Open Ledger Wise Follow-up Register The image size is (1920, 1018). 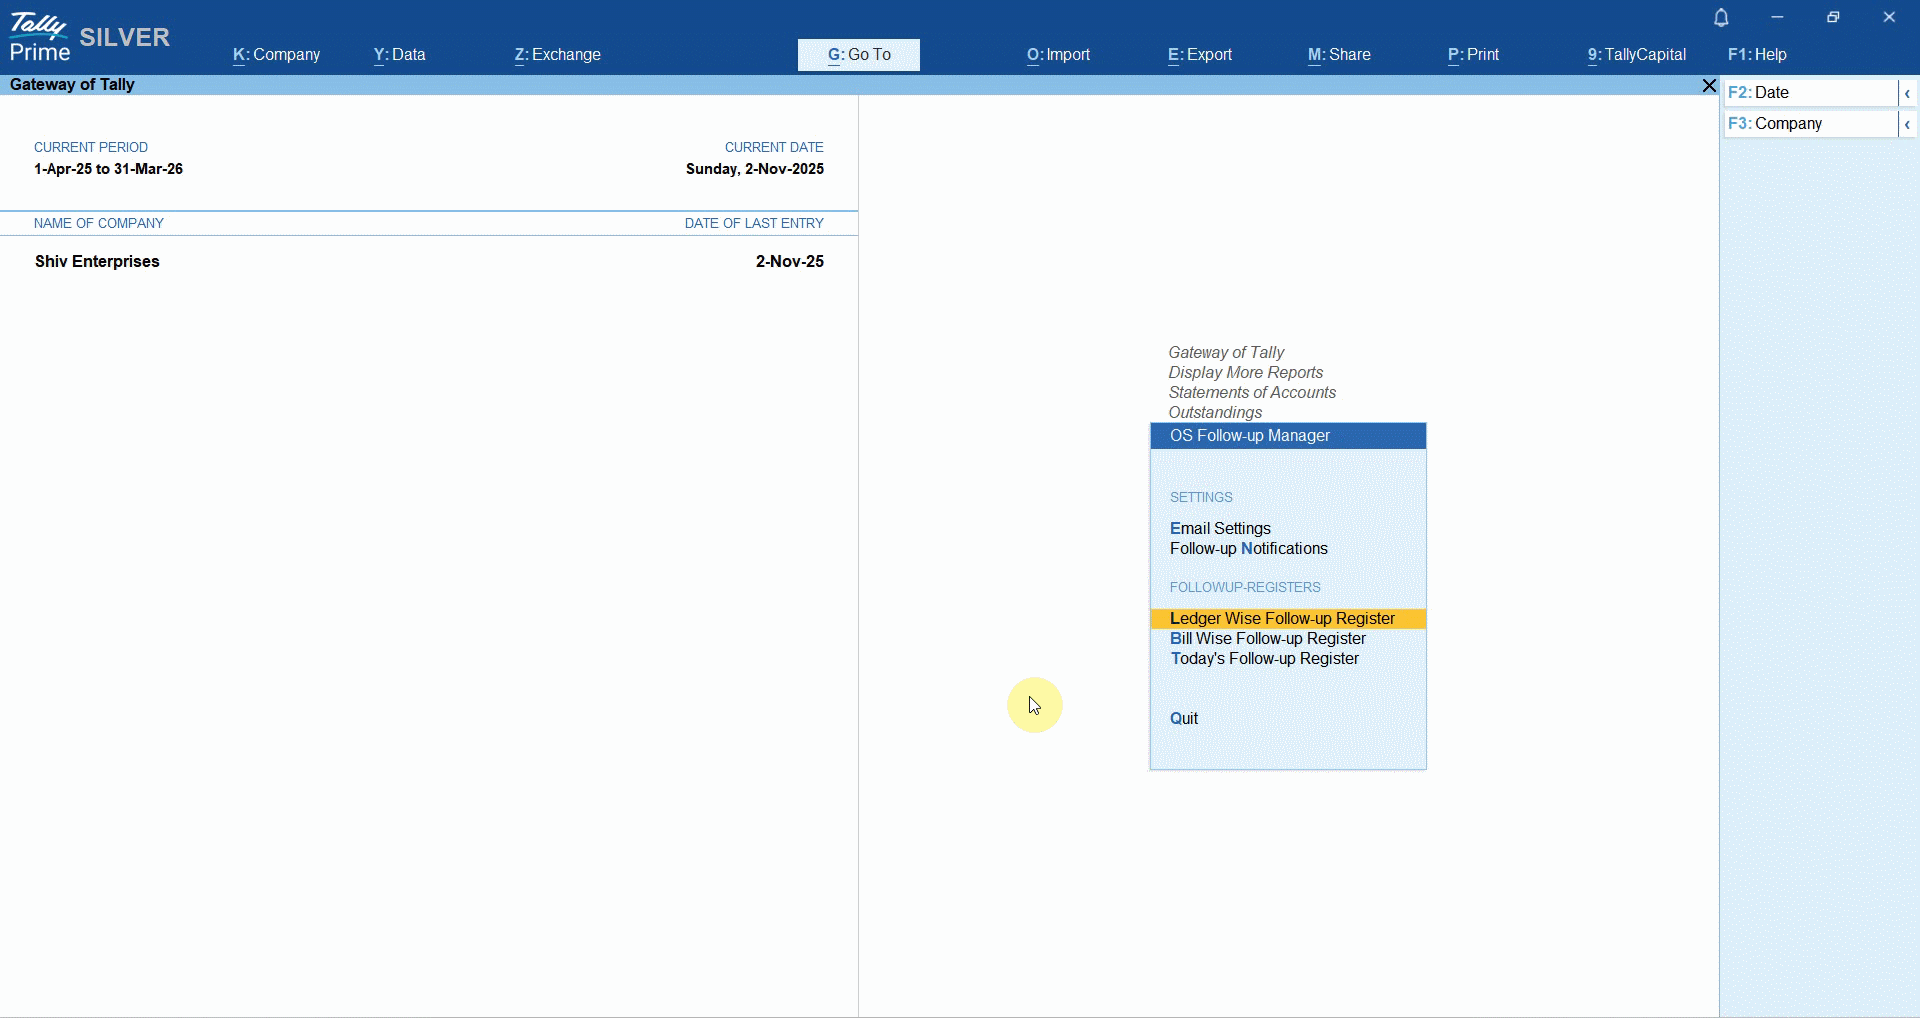(1282, 618)
